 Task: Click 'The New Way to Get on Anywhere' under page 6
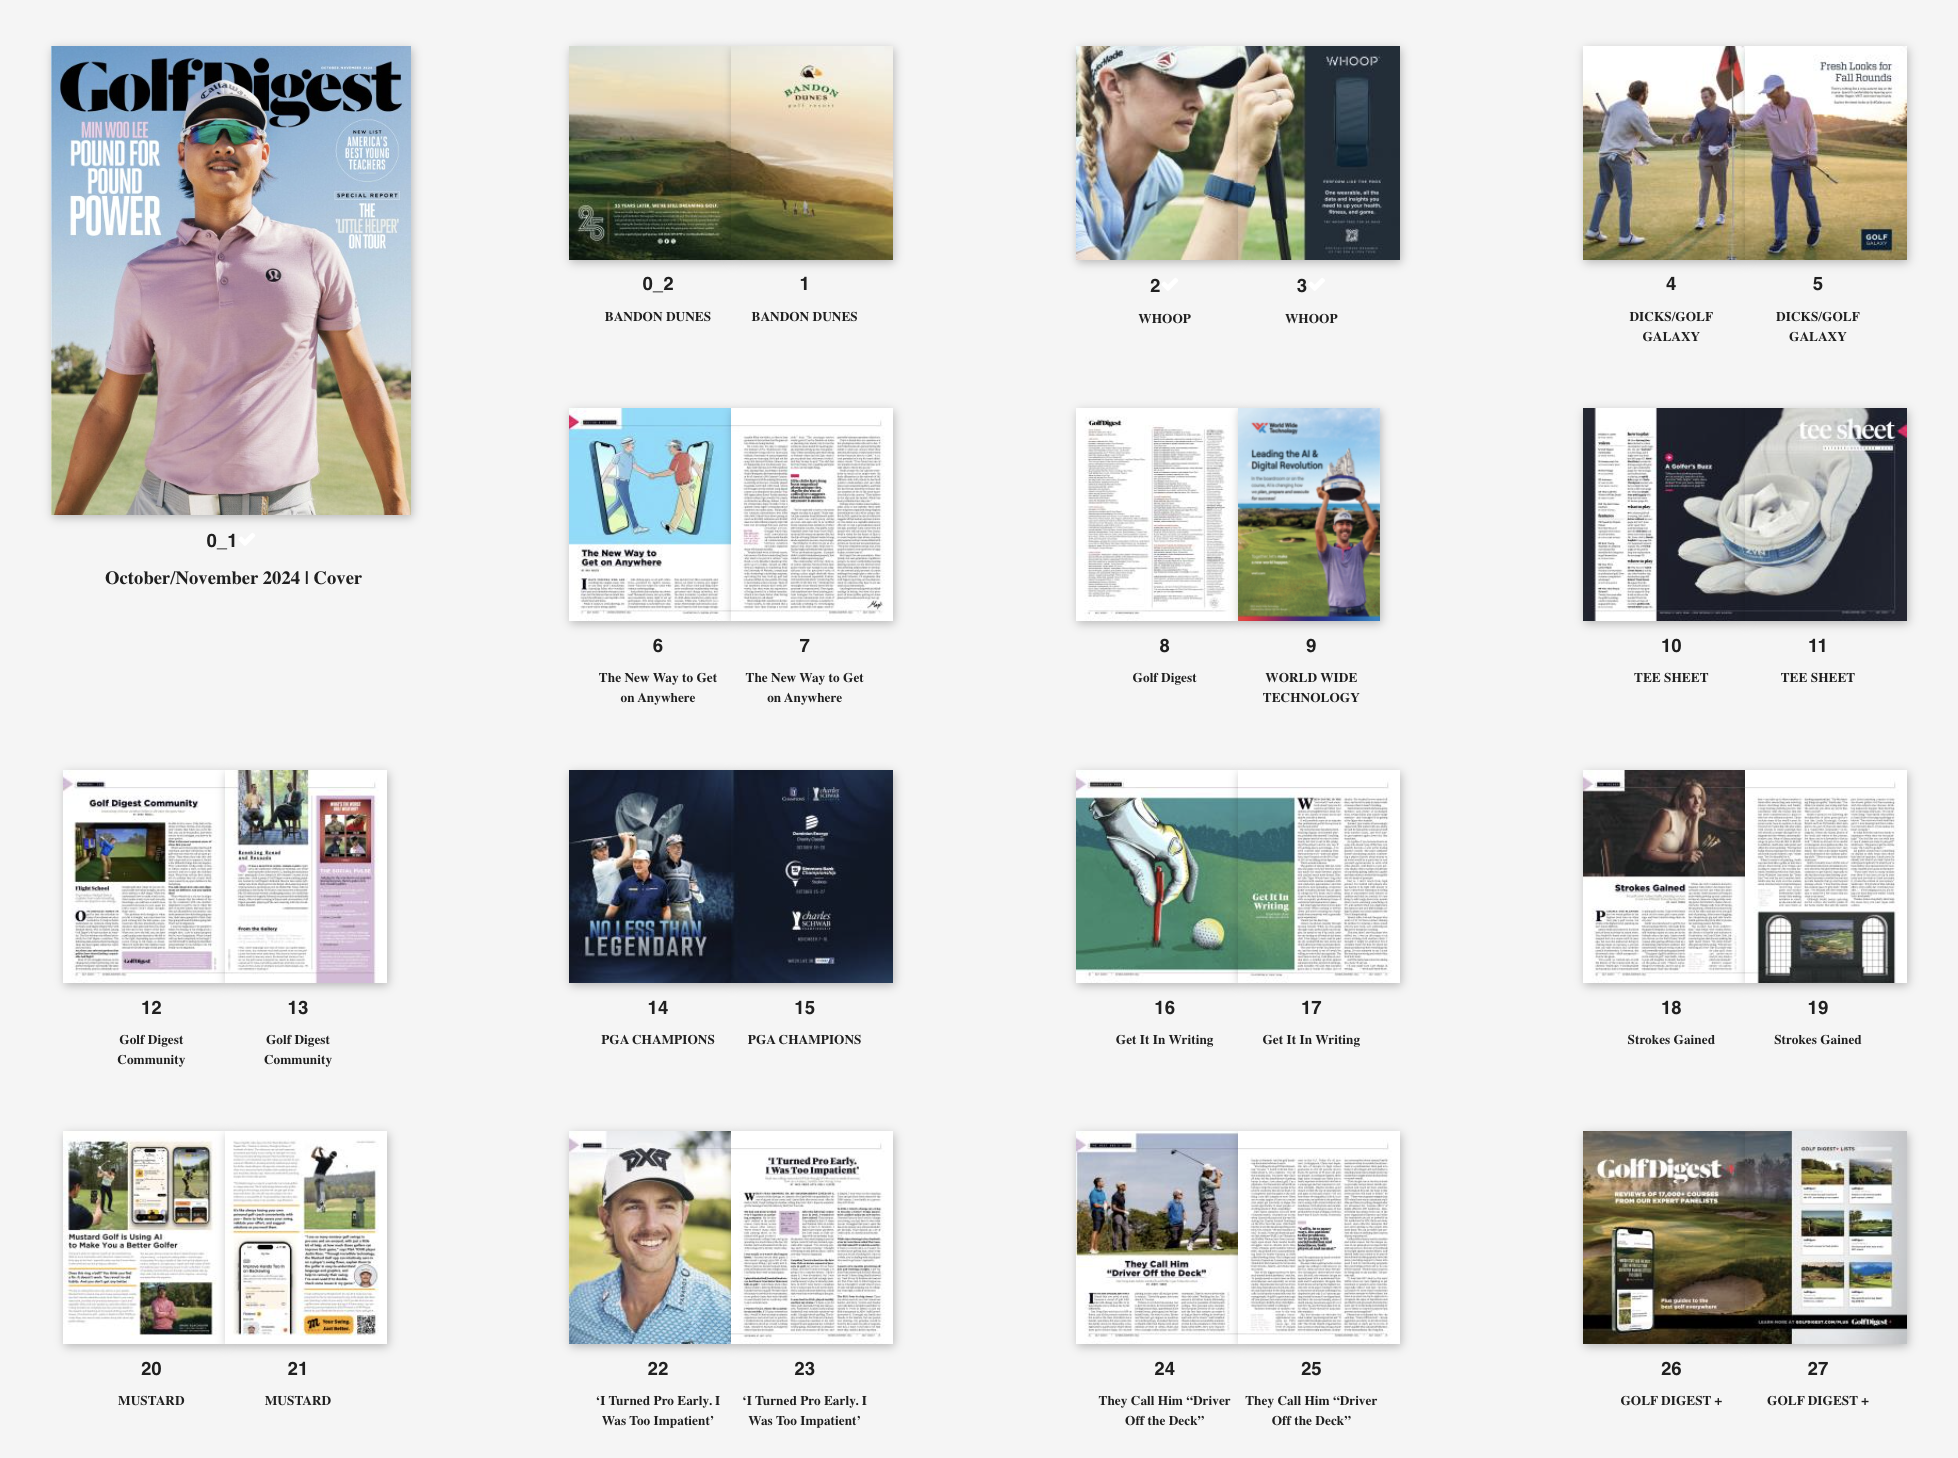click(658, 687)
